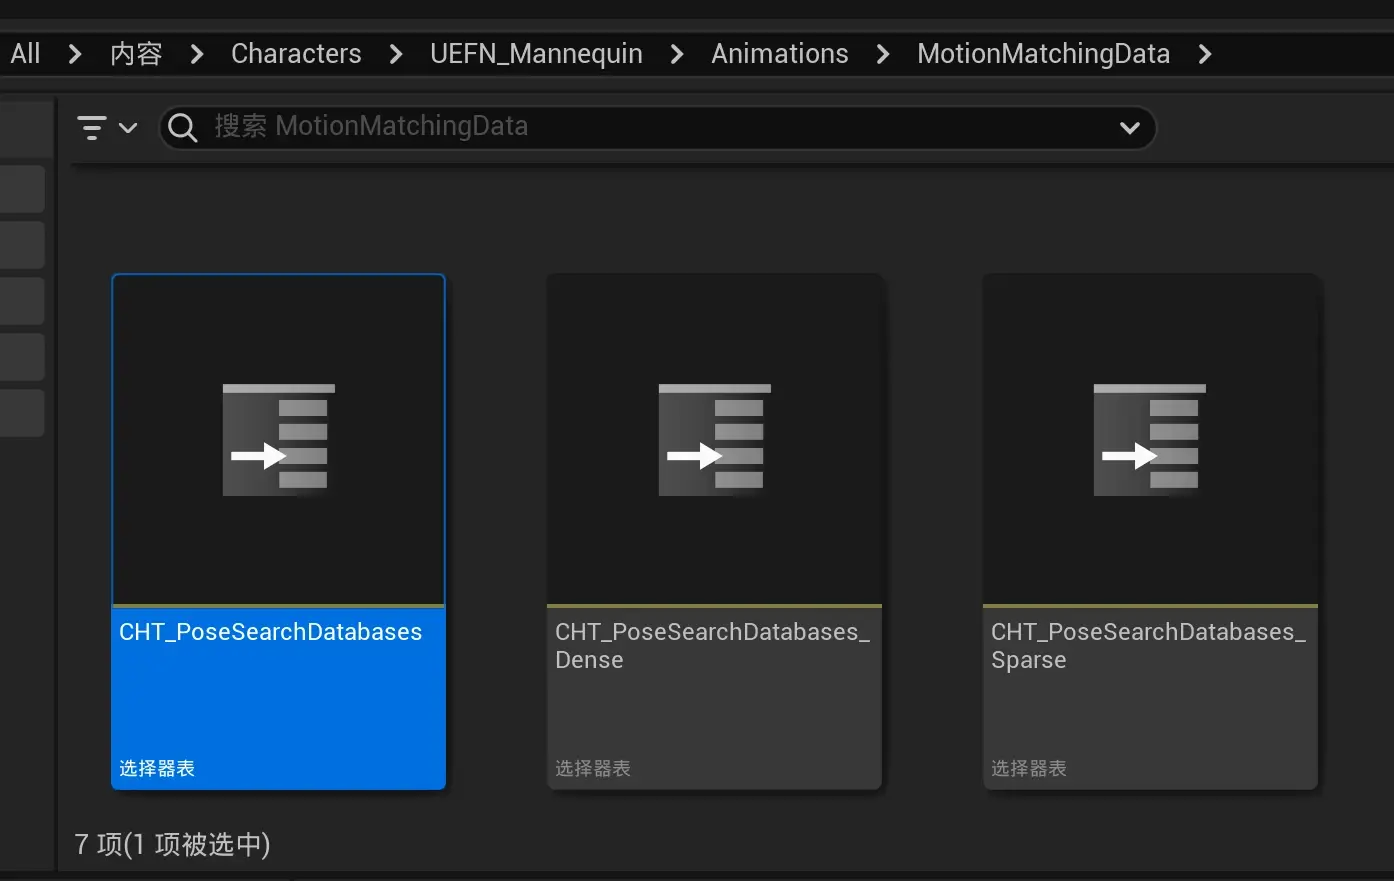
Task: Focus the 搜索 MotionMatchingData search field
Action: point(657,128)
